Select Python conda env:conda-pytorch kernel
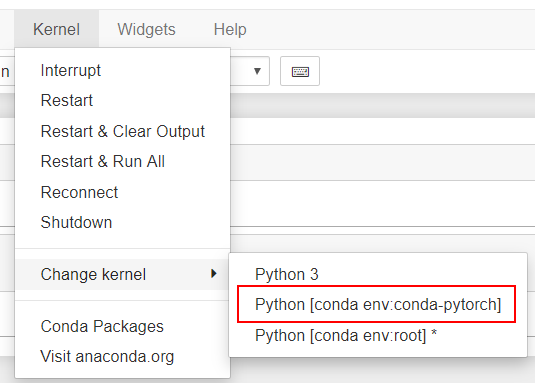The width and height of the screenshot is (535, 383). pos(378,304)
